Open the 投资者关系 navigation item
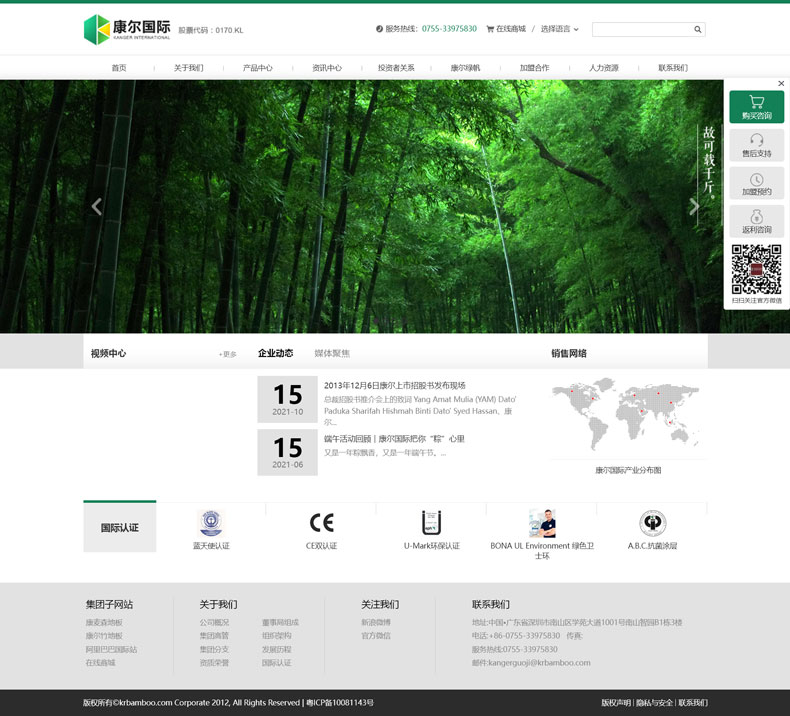This screenshot has height=716, width=790. [x=396, y=68]
